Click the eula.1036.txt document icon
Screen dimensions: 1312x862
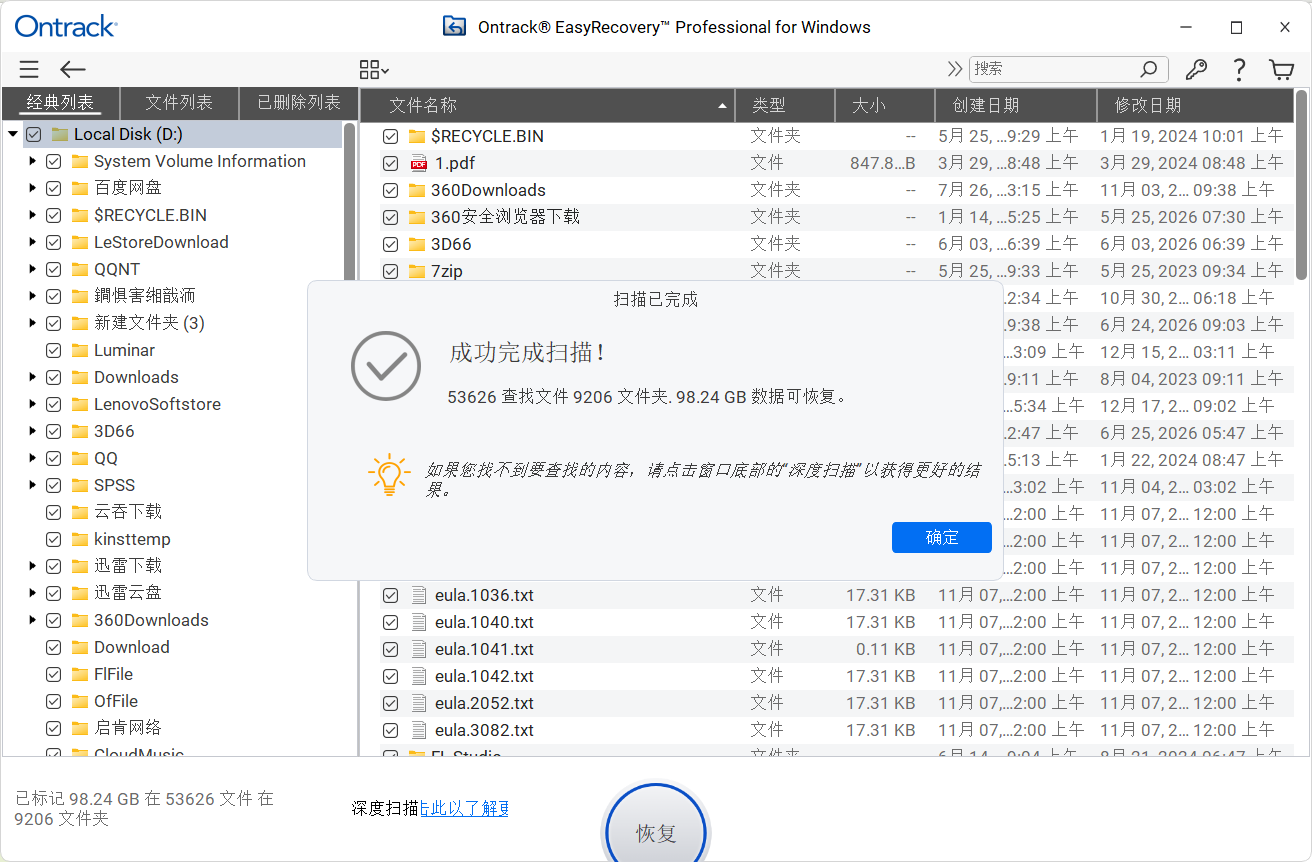tap(419, 595)
